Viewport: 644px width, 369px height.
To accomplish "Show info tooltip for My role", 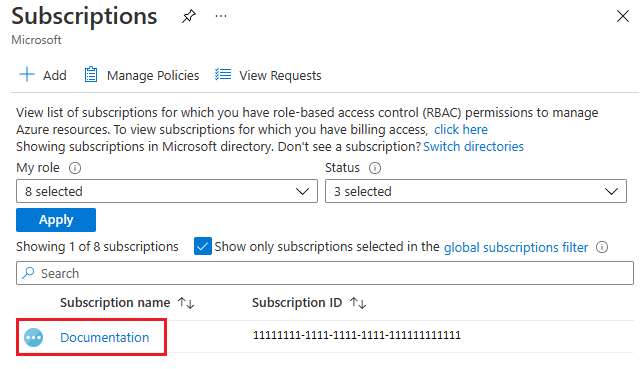I will (x=75, y=168).
